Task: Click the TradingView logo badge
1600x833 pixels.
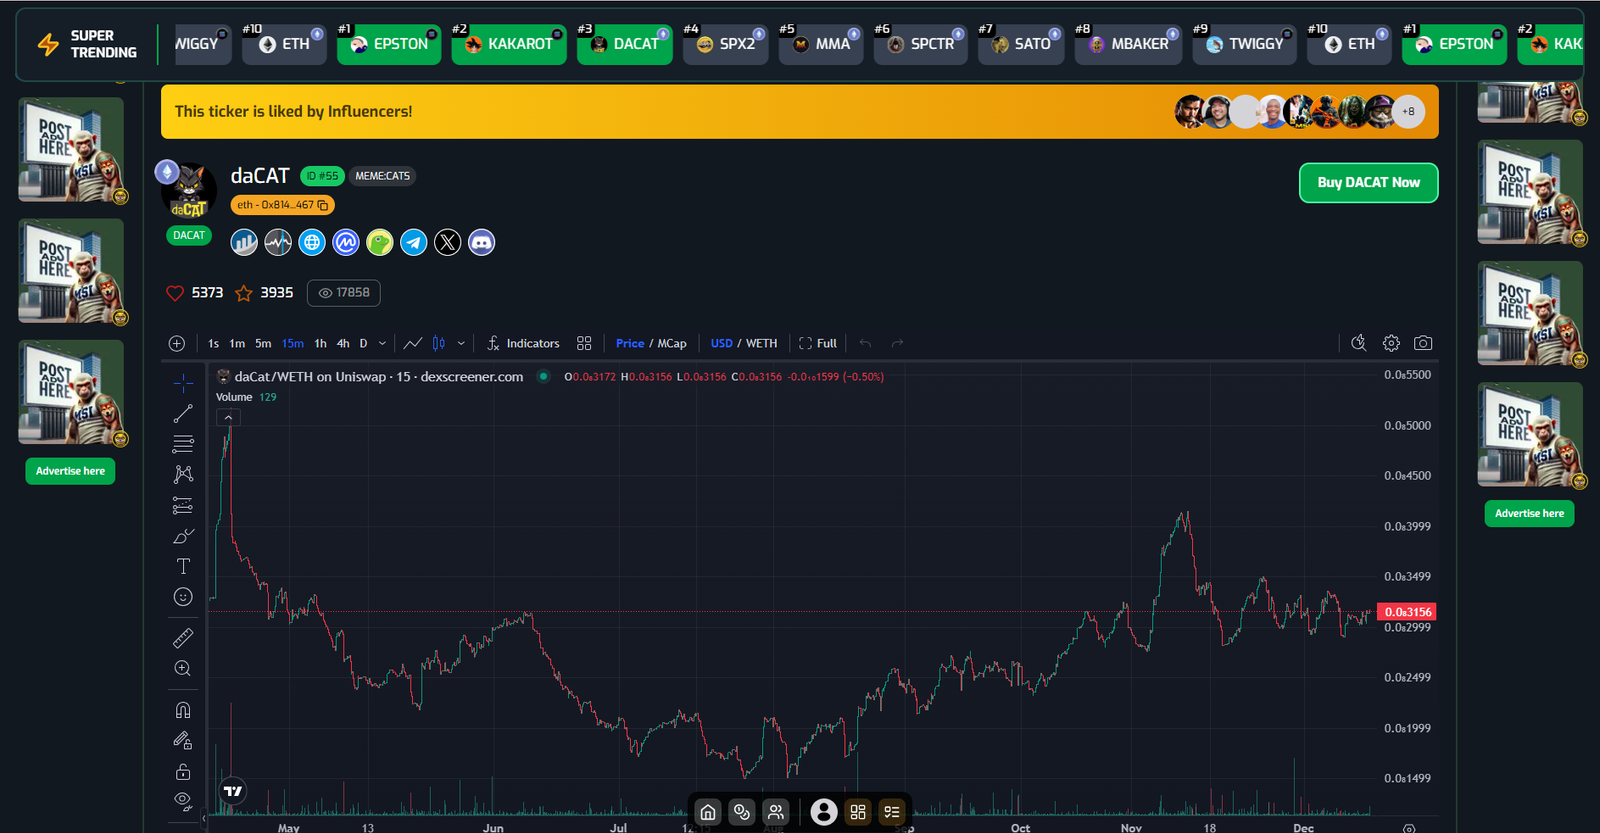Action: (x=233, y=791)
